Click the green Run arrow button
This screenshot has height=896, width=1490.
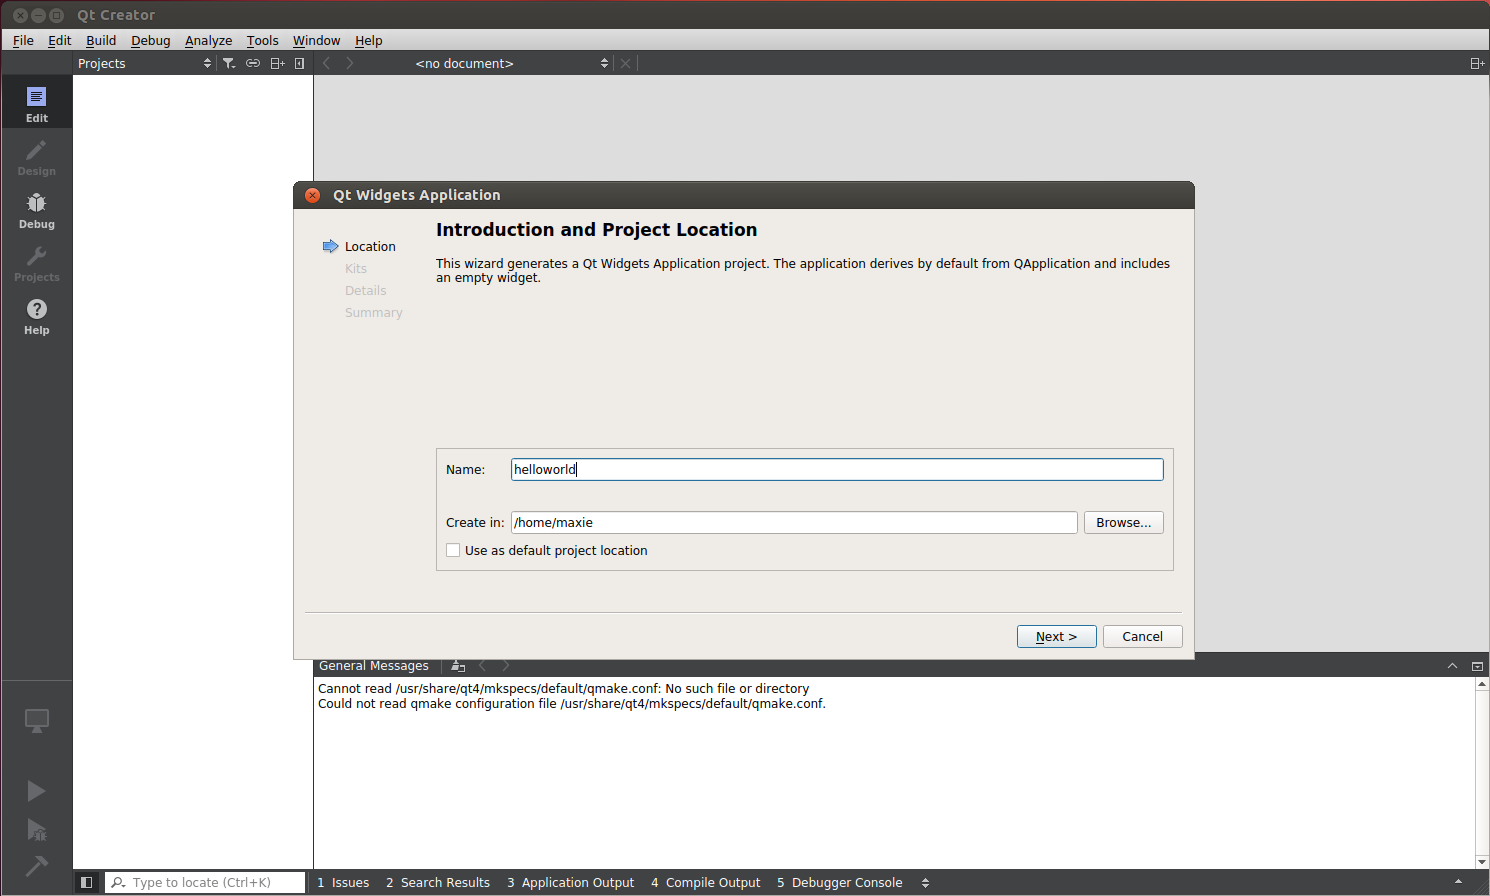[36, 791]
